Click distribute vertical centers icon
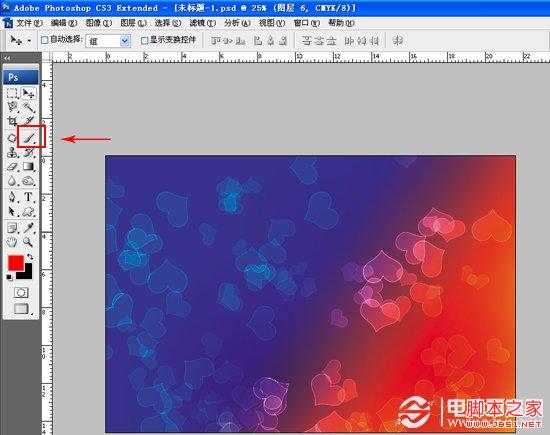 click(x=319, y=41)
